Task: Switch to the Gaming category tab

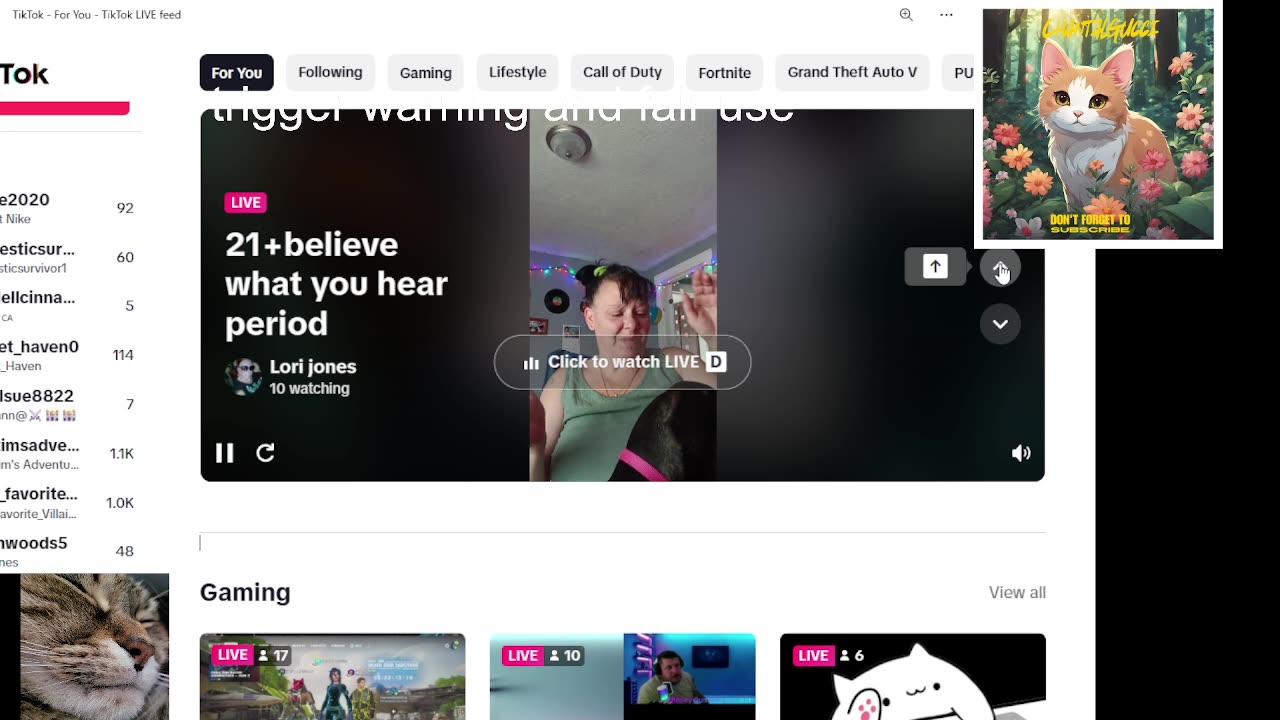Action: tap(426, 73)
